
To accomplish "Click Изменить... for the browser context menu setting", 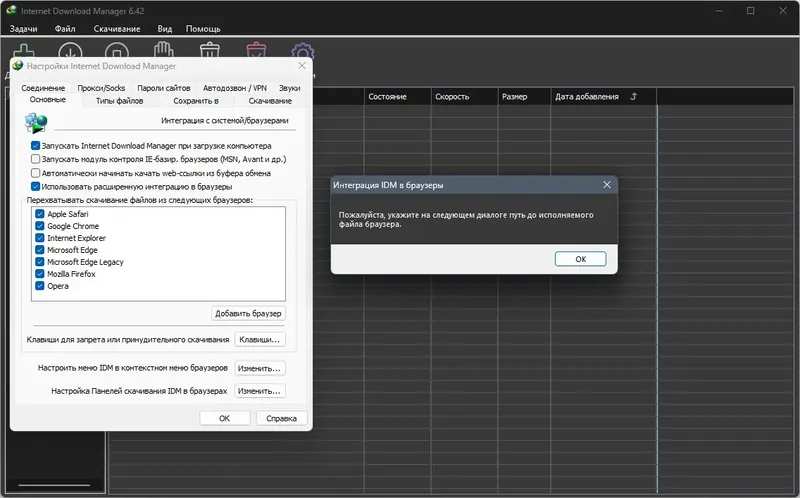I will tap(259, 368).
